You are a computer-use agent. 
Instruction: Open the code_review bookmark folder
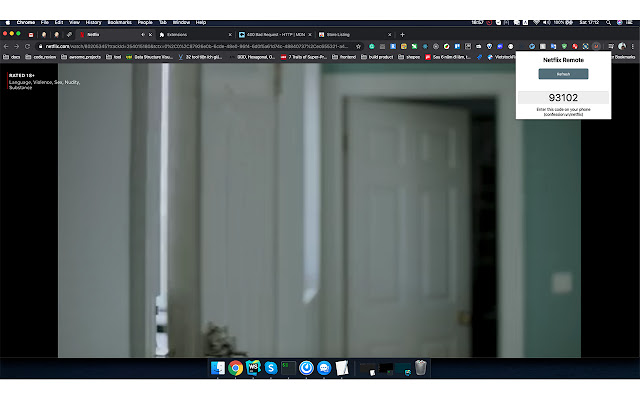[40, 57]
